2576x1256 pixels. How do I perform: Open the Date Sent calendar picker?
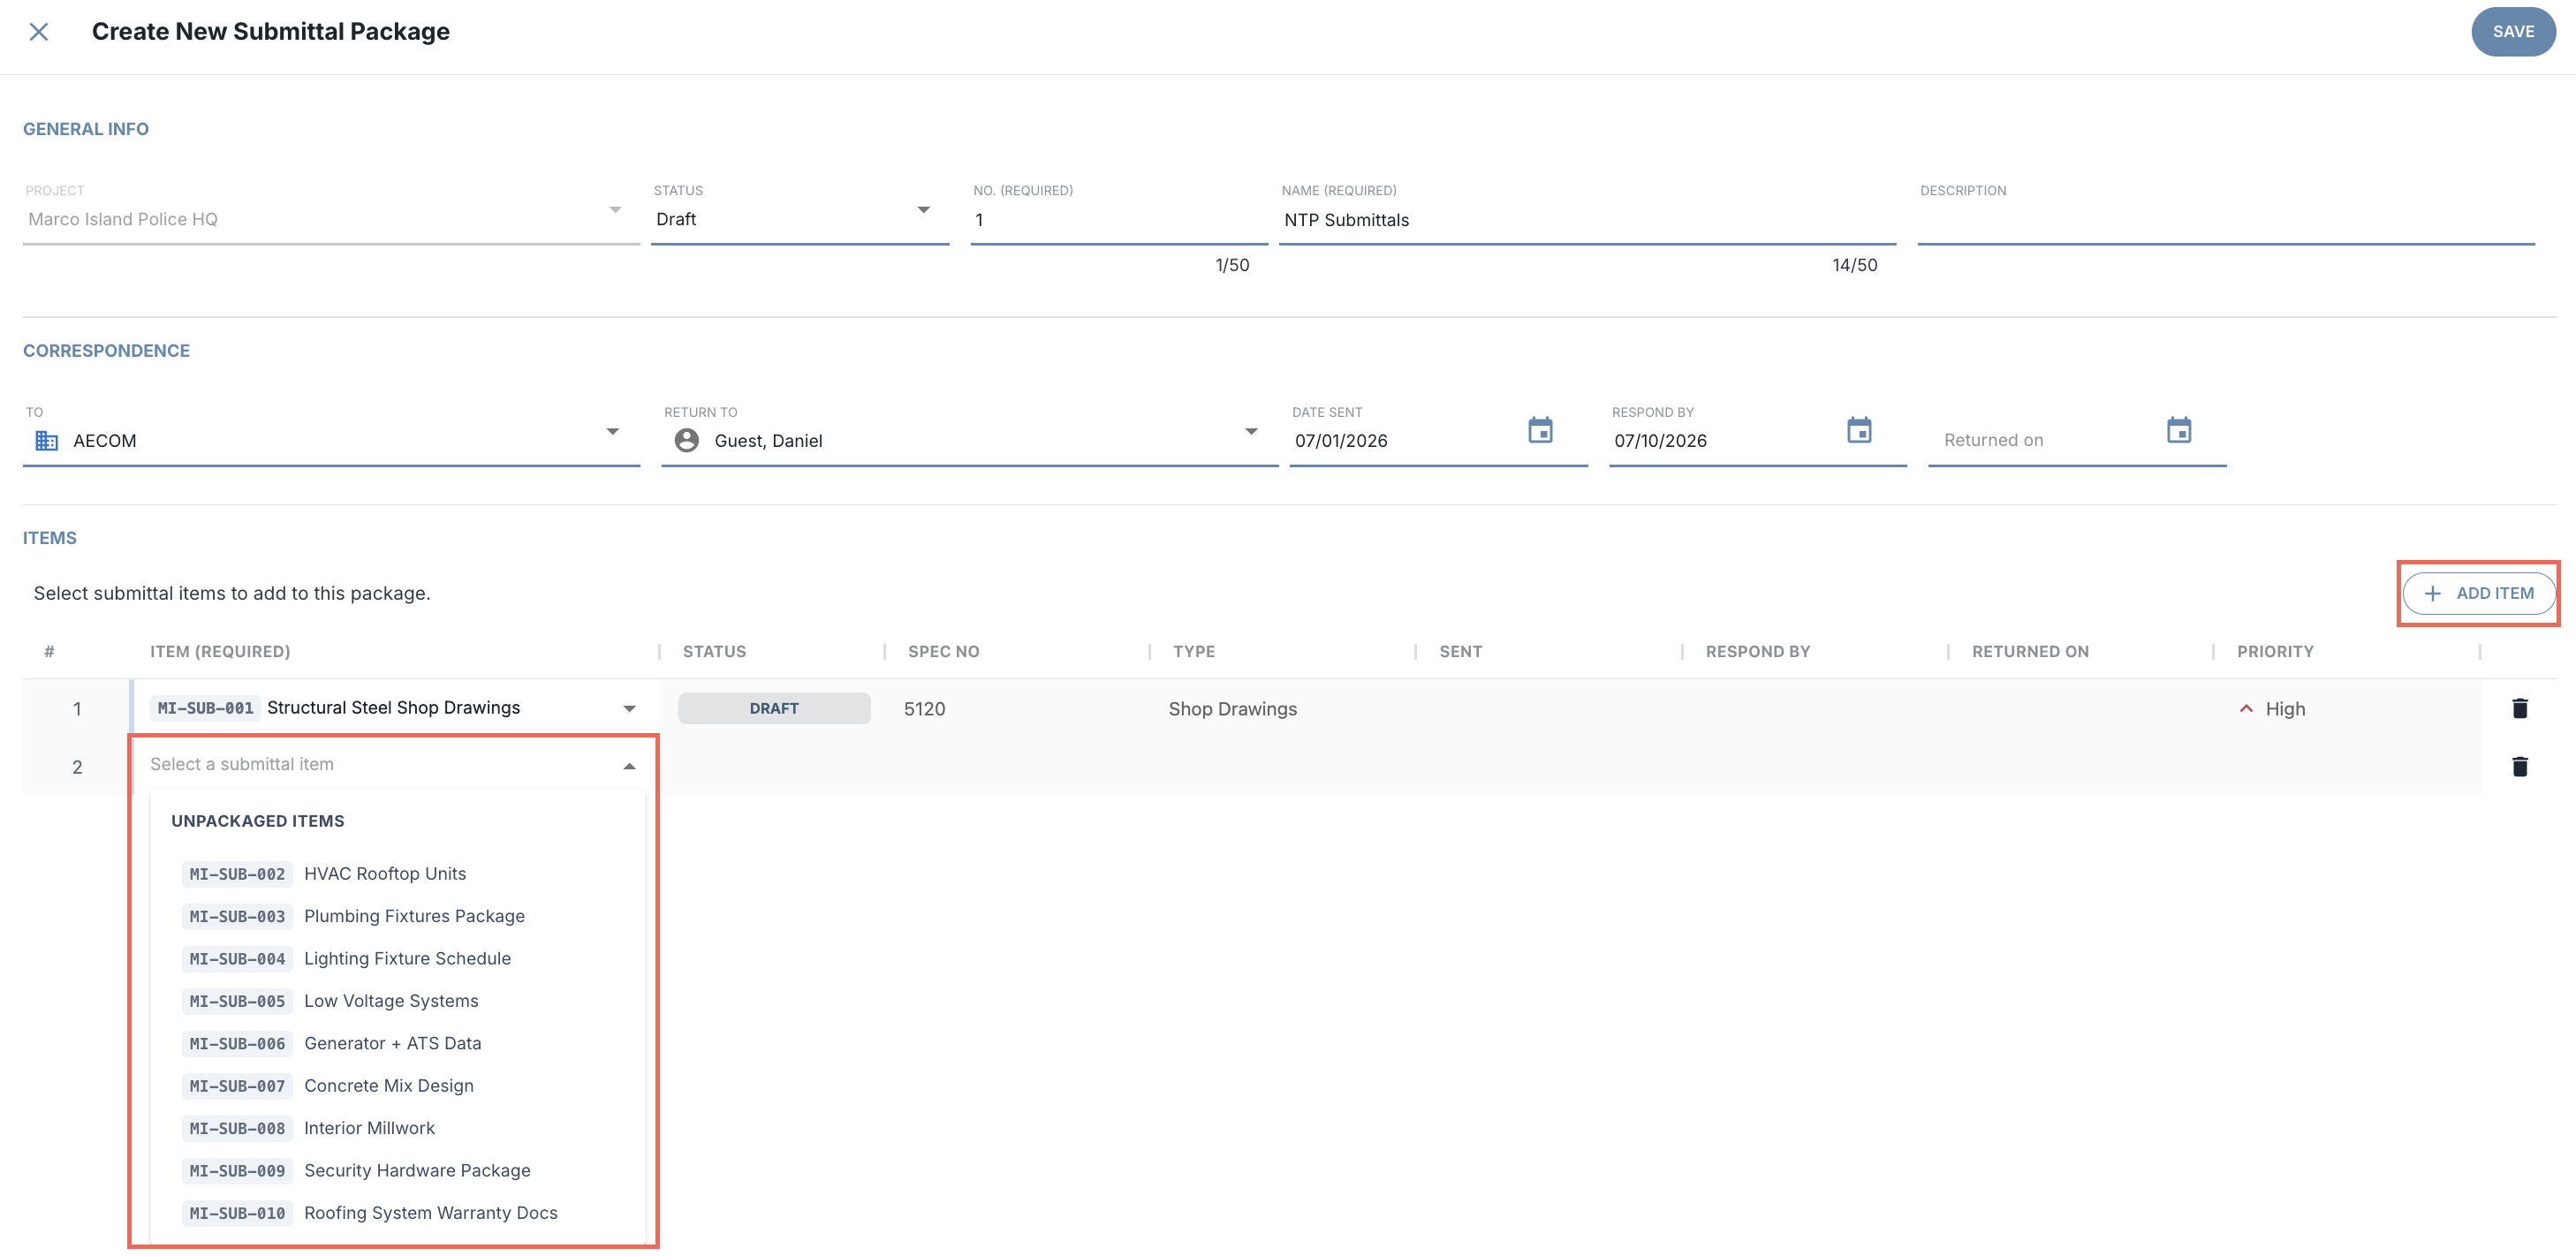[x=1540, y=431]
